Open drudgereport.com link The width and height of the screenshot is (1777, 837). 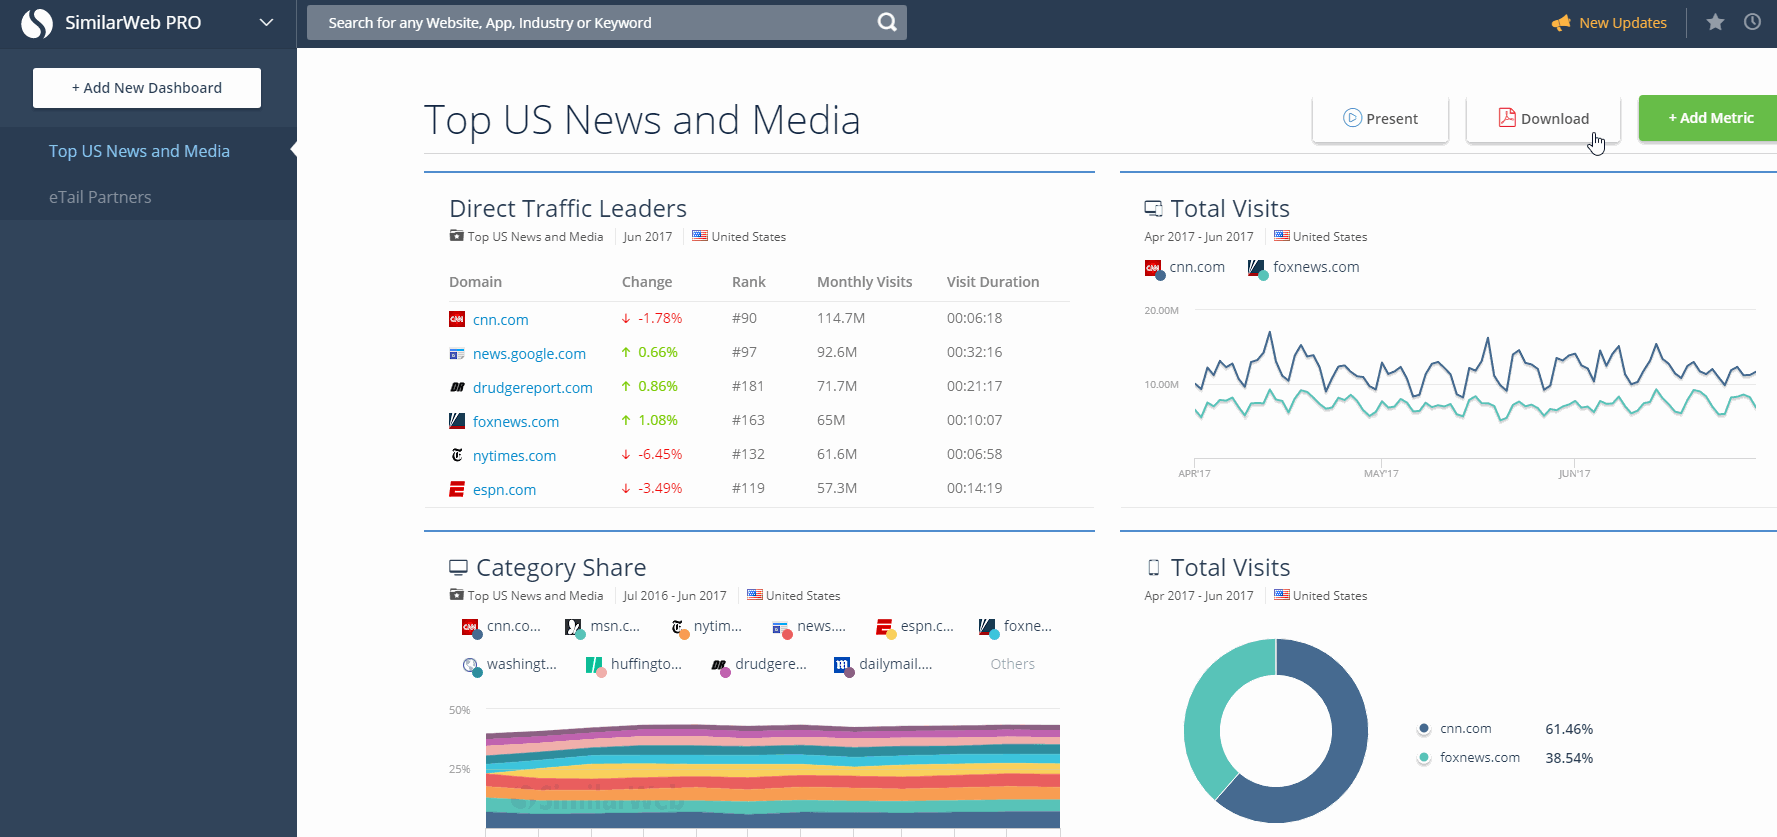pos(532,388)
